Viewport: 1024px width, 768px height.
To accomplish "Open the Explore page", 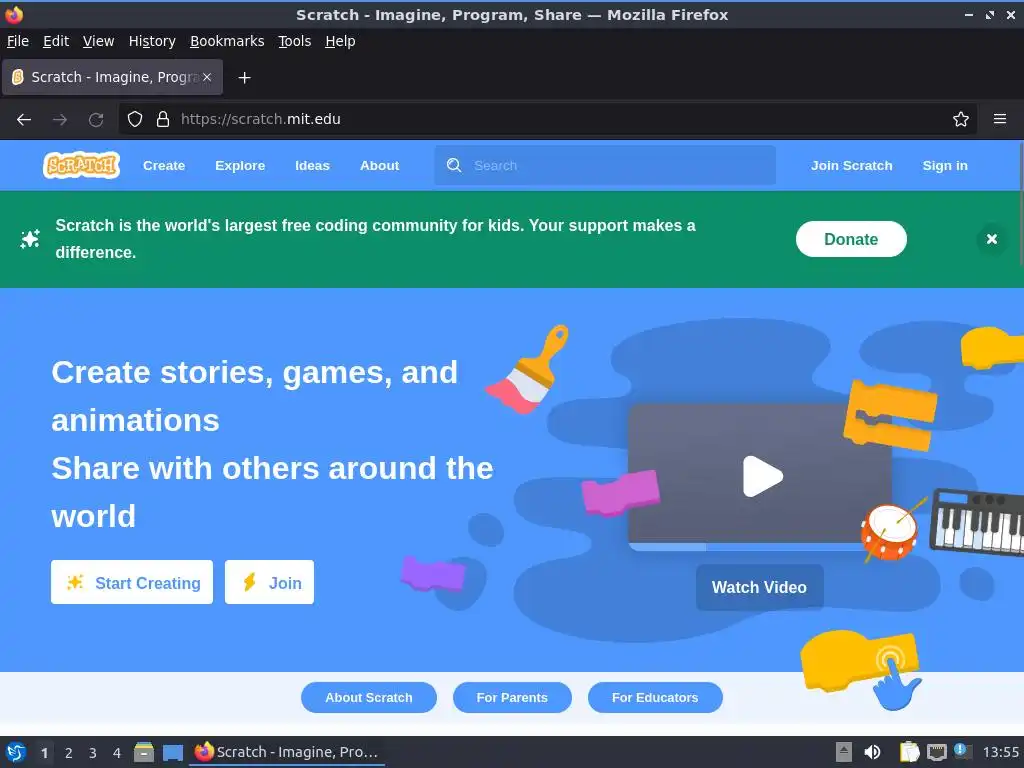I will [x=240, y=166].
